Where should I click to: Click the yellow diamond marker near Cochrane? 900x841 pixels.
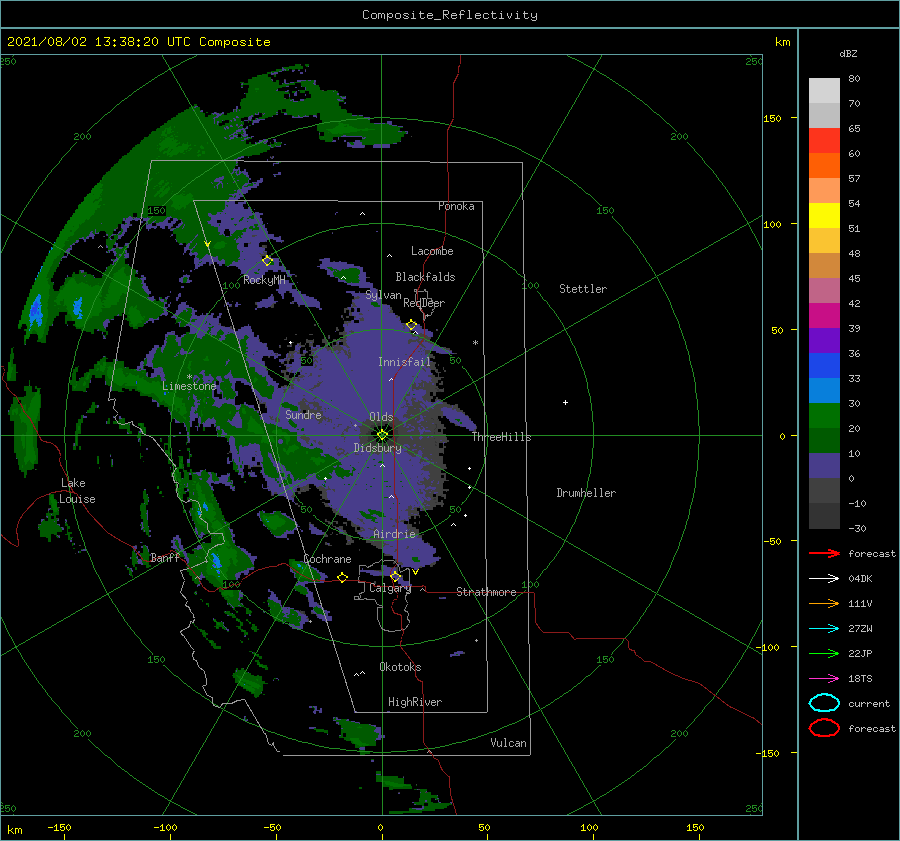tap(342, 577)
